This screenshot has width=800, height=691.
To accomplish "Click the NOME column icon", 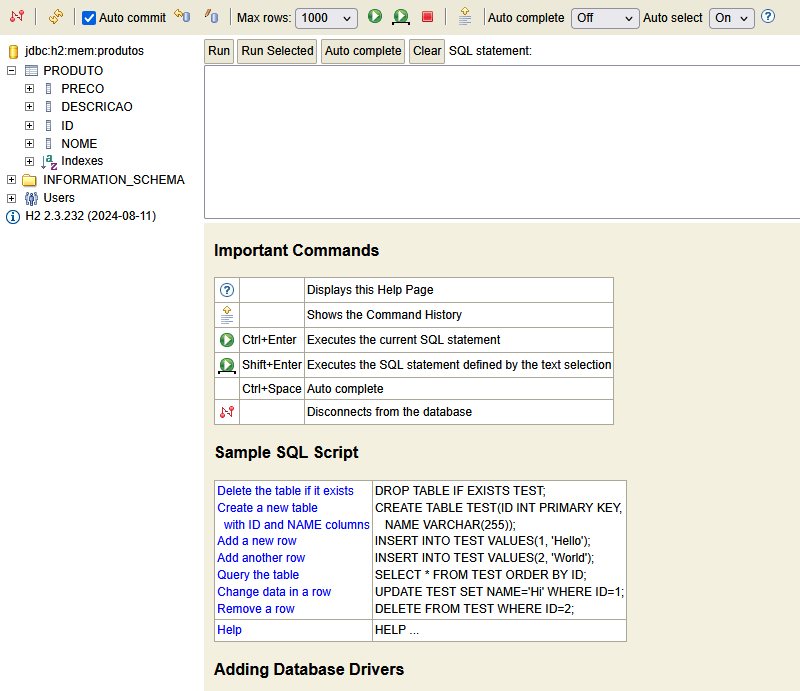I will (x=48, y=143).
